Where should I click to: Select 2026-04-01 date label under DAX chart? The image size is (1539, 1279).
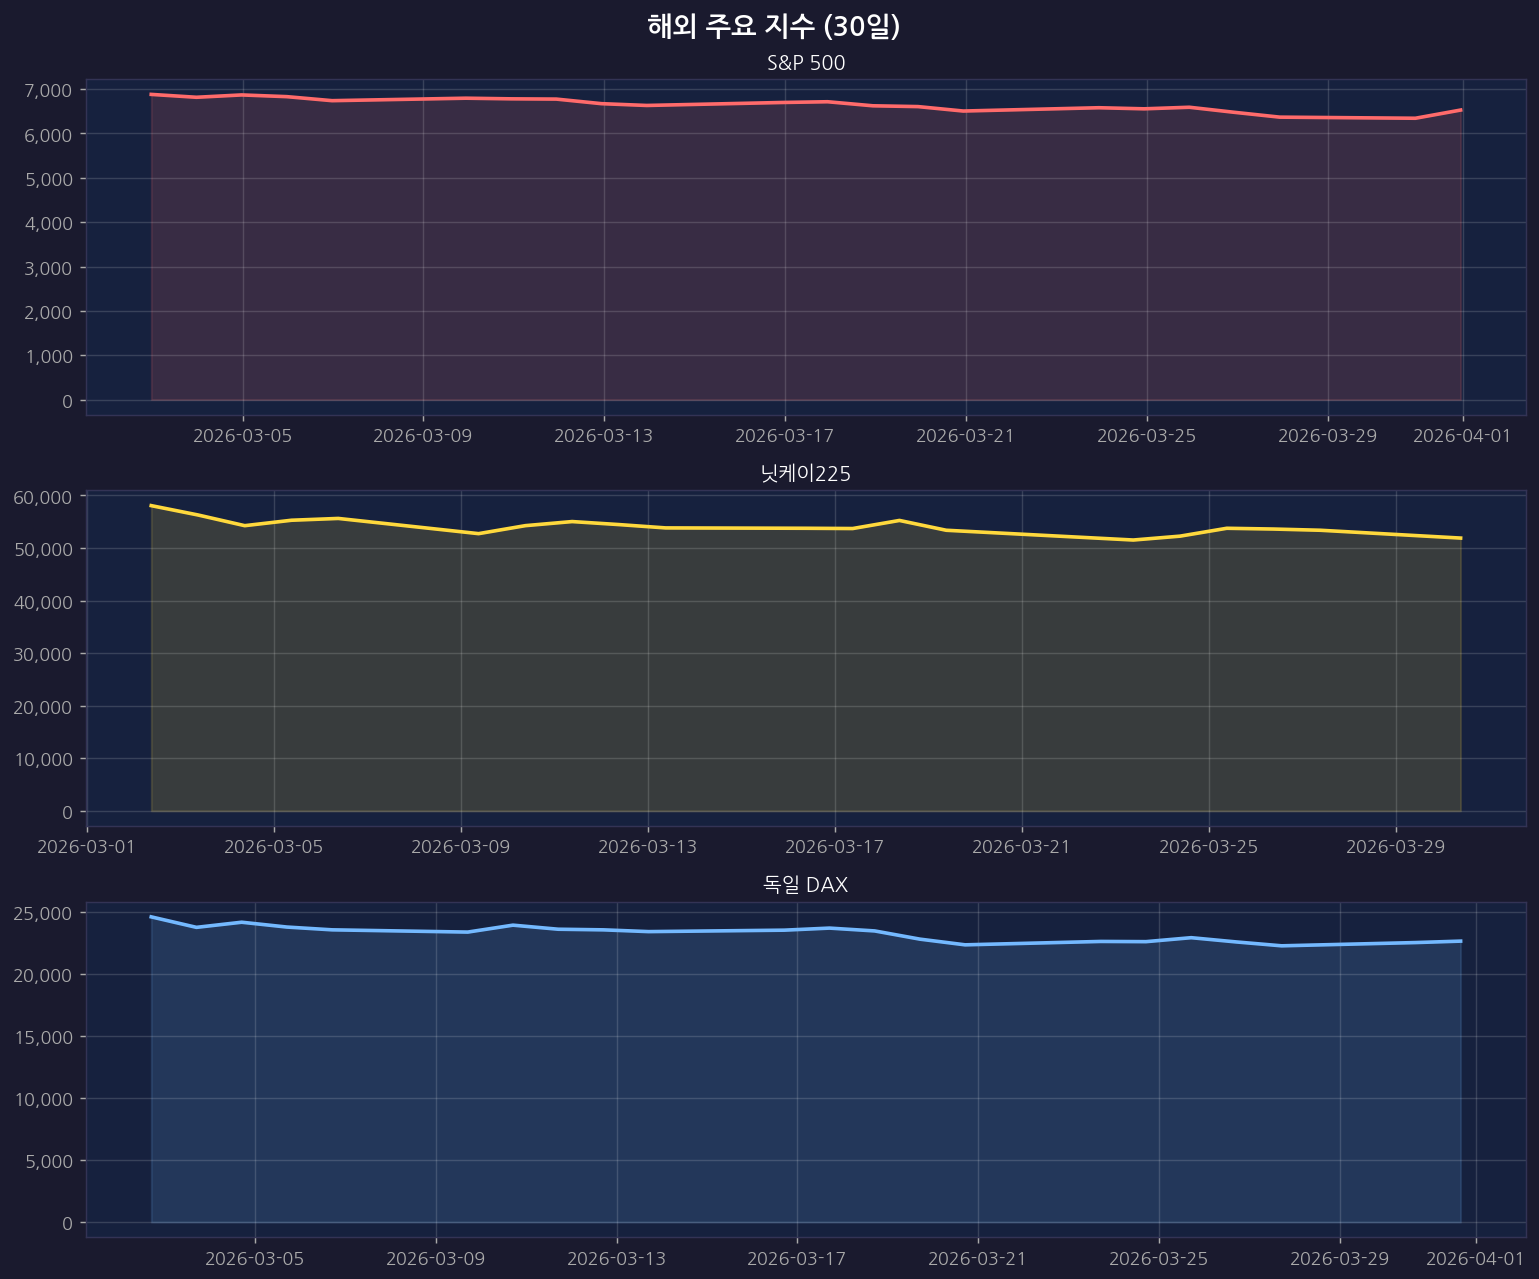(x=1475, y=1258)
